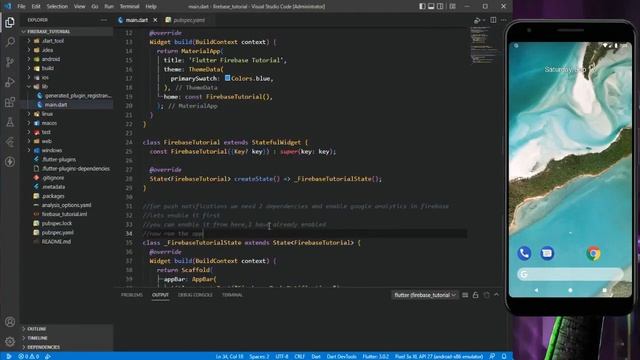Click the CRLF line ending status entry
640x360 pixels.
pyautogui.click(x=300, y=356)
